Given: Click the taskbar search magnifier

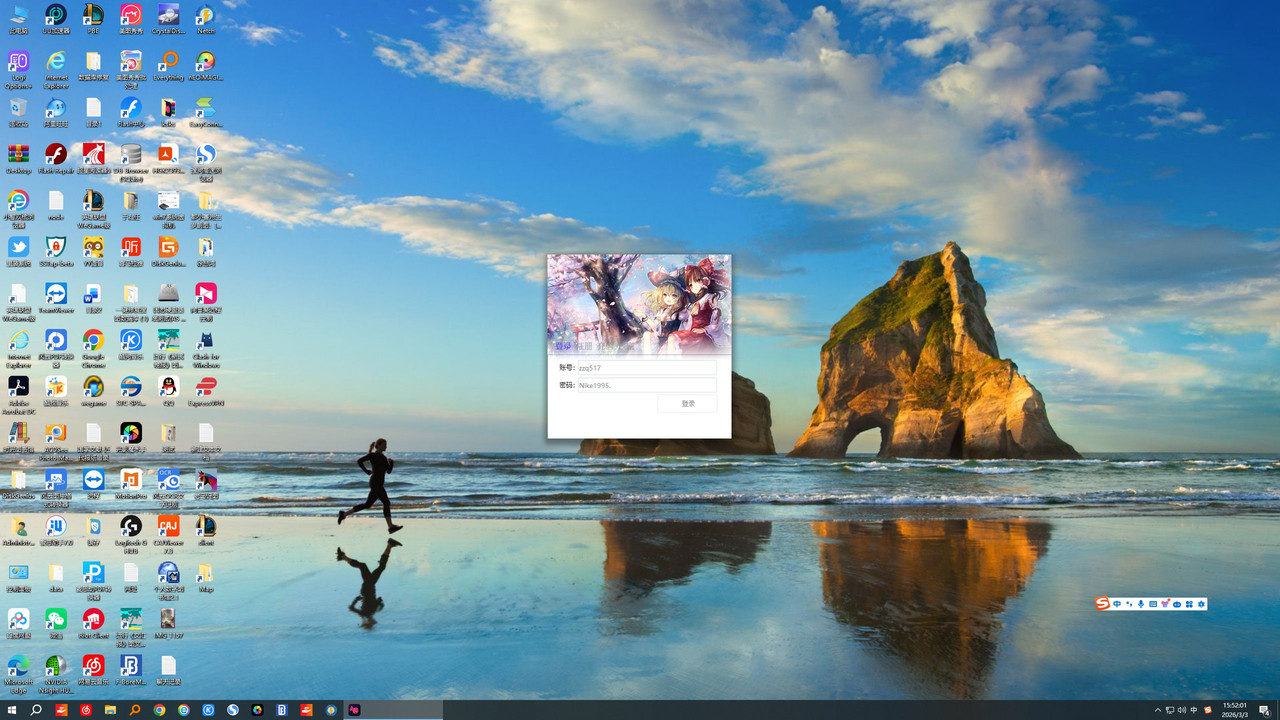Looking at the screenshot, I should click(36, 710).
